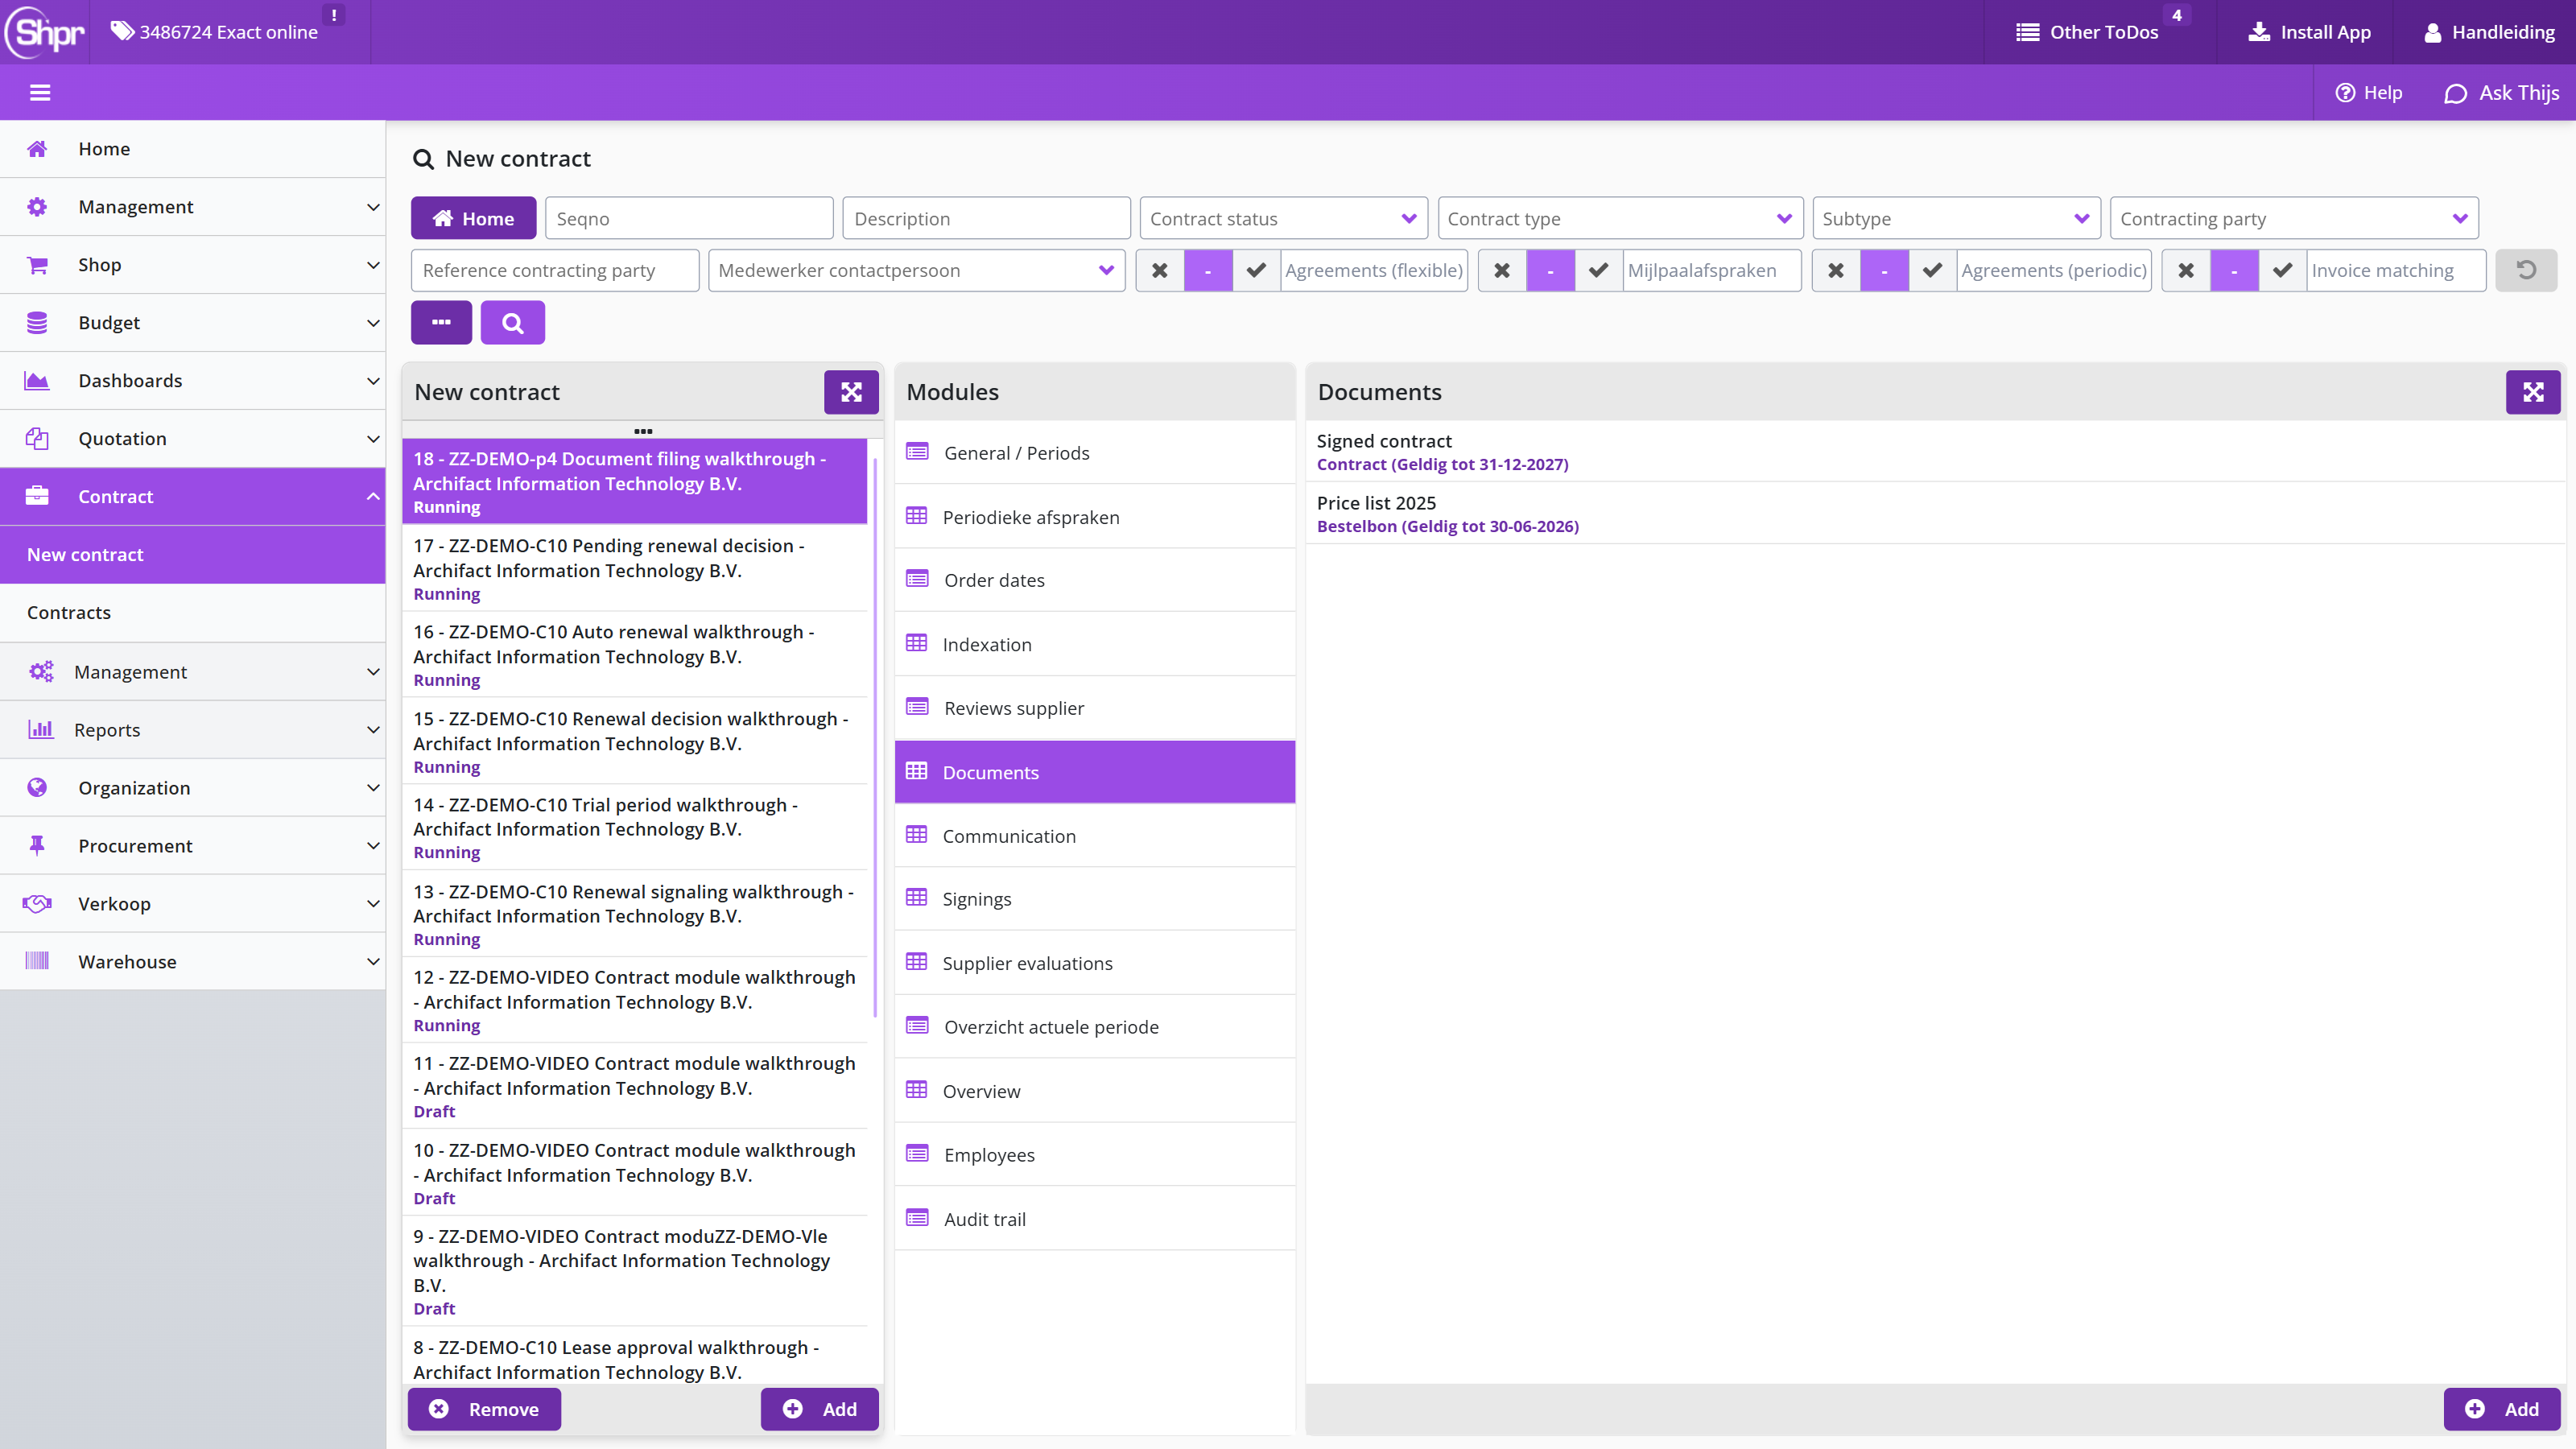
Task: Expand the New contract panel to fullscreen
Action: coord(851,392)
